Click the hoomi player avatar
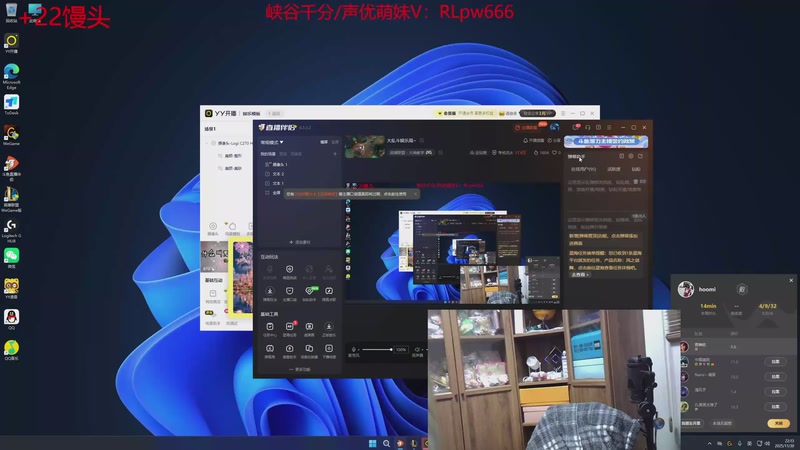800x450 pixels. tap(686, 289)
